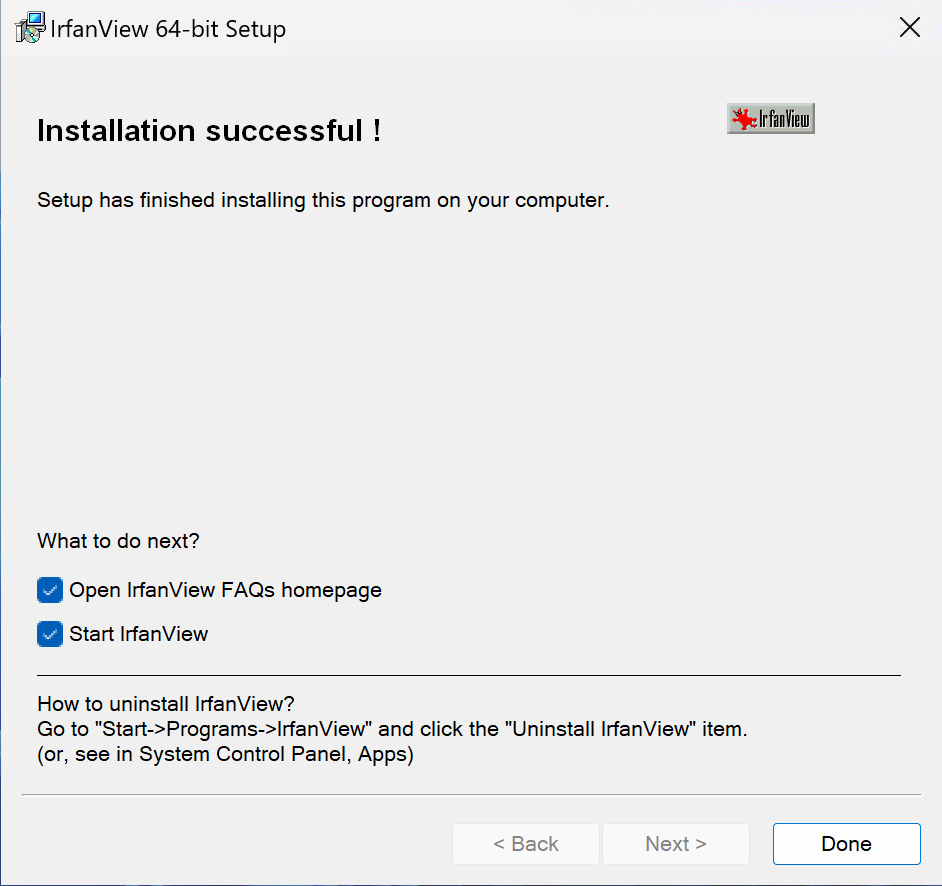Close the IrfanView Setup window
This screenshot has height=886, width=942.
[x=910, y=28]
